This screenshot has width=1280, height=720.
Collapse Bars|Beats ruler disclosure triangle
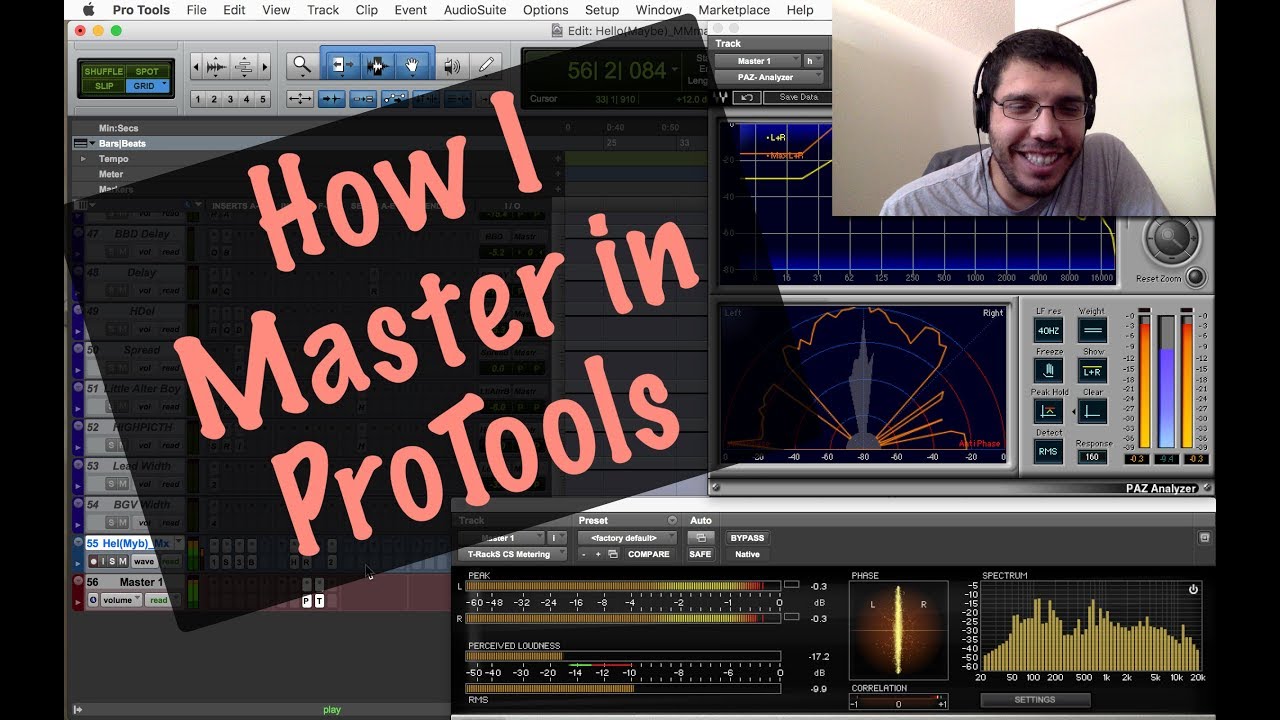pos(92,143)
